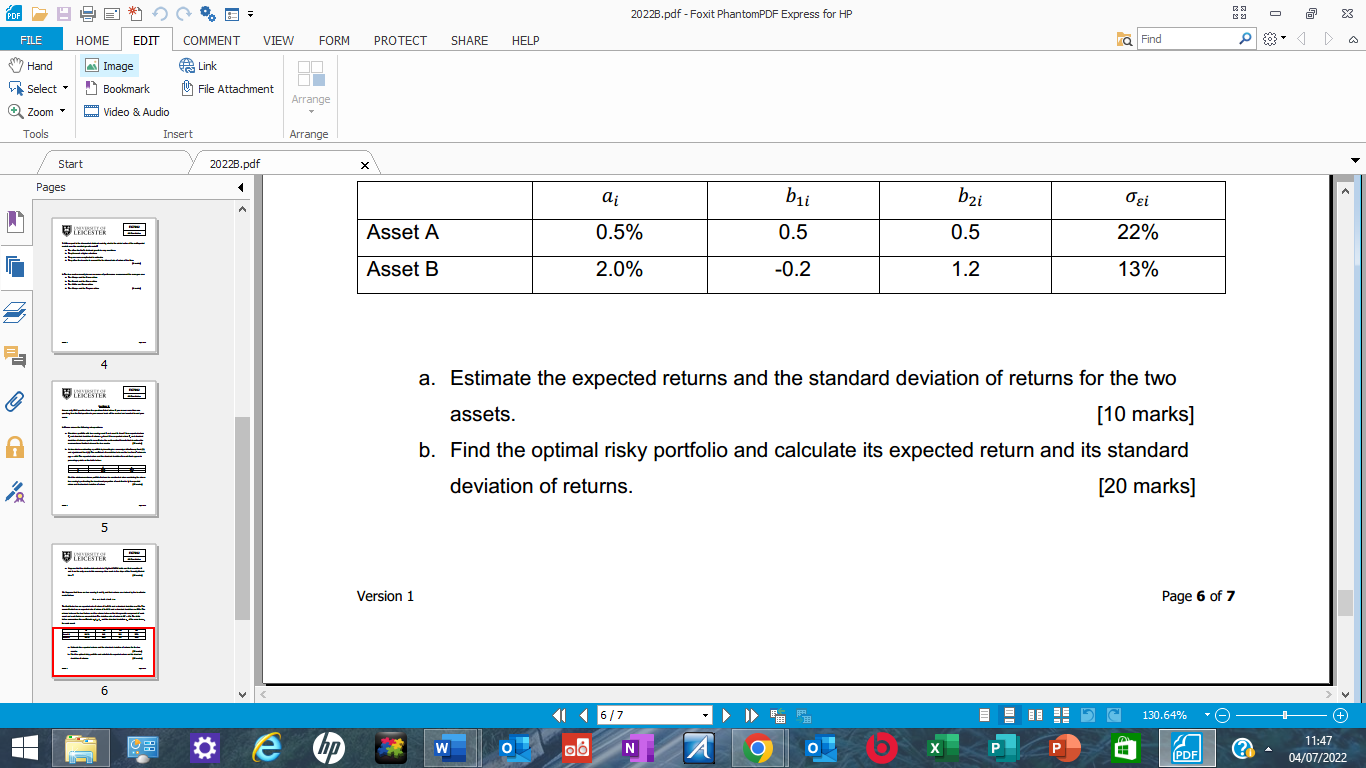Screen dimensions: 1366x768
Task: Switch to the VIEW ribbon tab
Action: (278, 40)
